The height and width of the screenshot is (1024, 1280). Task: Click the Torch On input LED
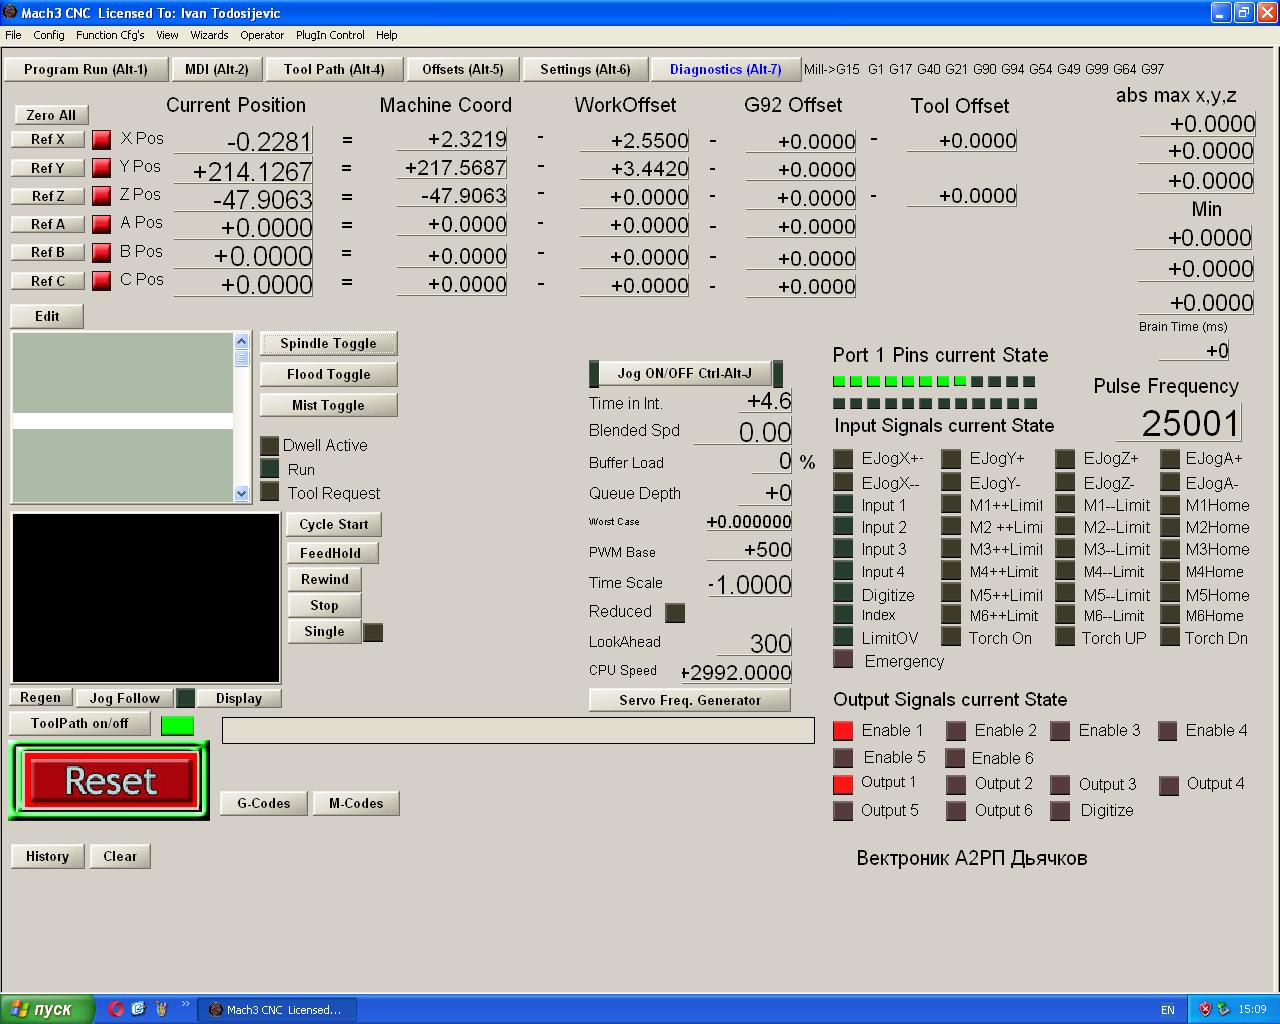pyautogui.click(x=951, y=637)
